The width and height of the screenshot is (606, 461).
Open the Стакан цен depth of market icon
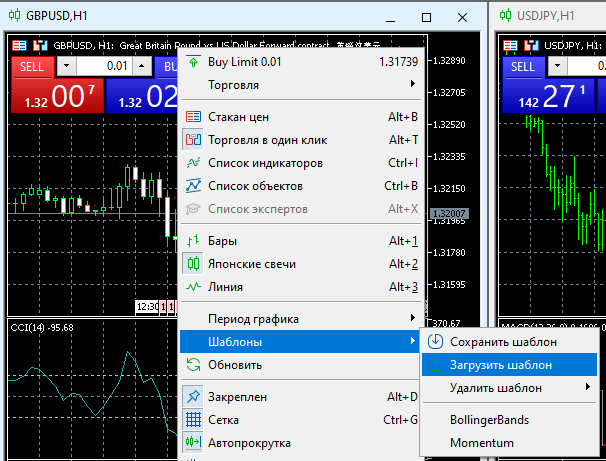pyautogui.click(x=194, y=117)
